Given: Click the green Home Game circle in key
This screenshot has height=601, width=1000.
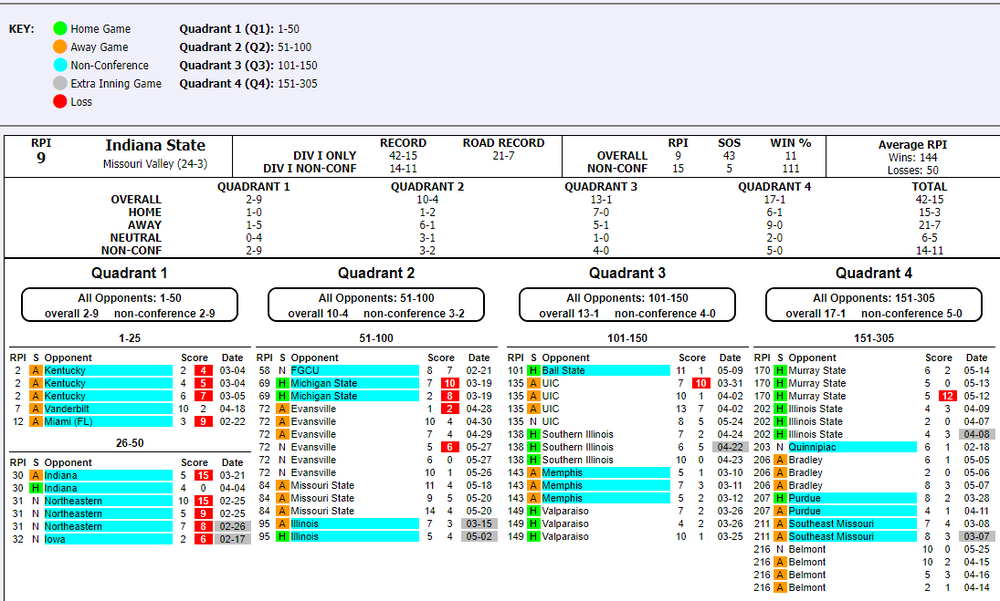Looking at the screenshot, I should click(x=60, y=29).
